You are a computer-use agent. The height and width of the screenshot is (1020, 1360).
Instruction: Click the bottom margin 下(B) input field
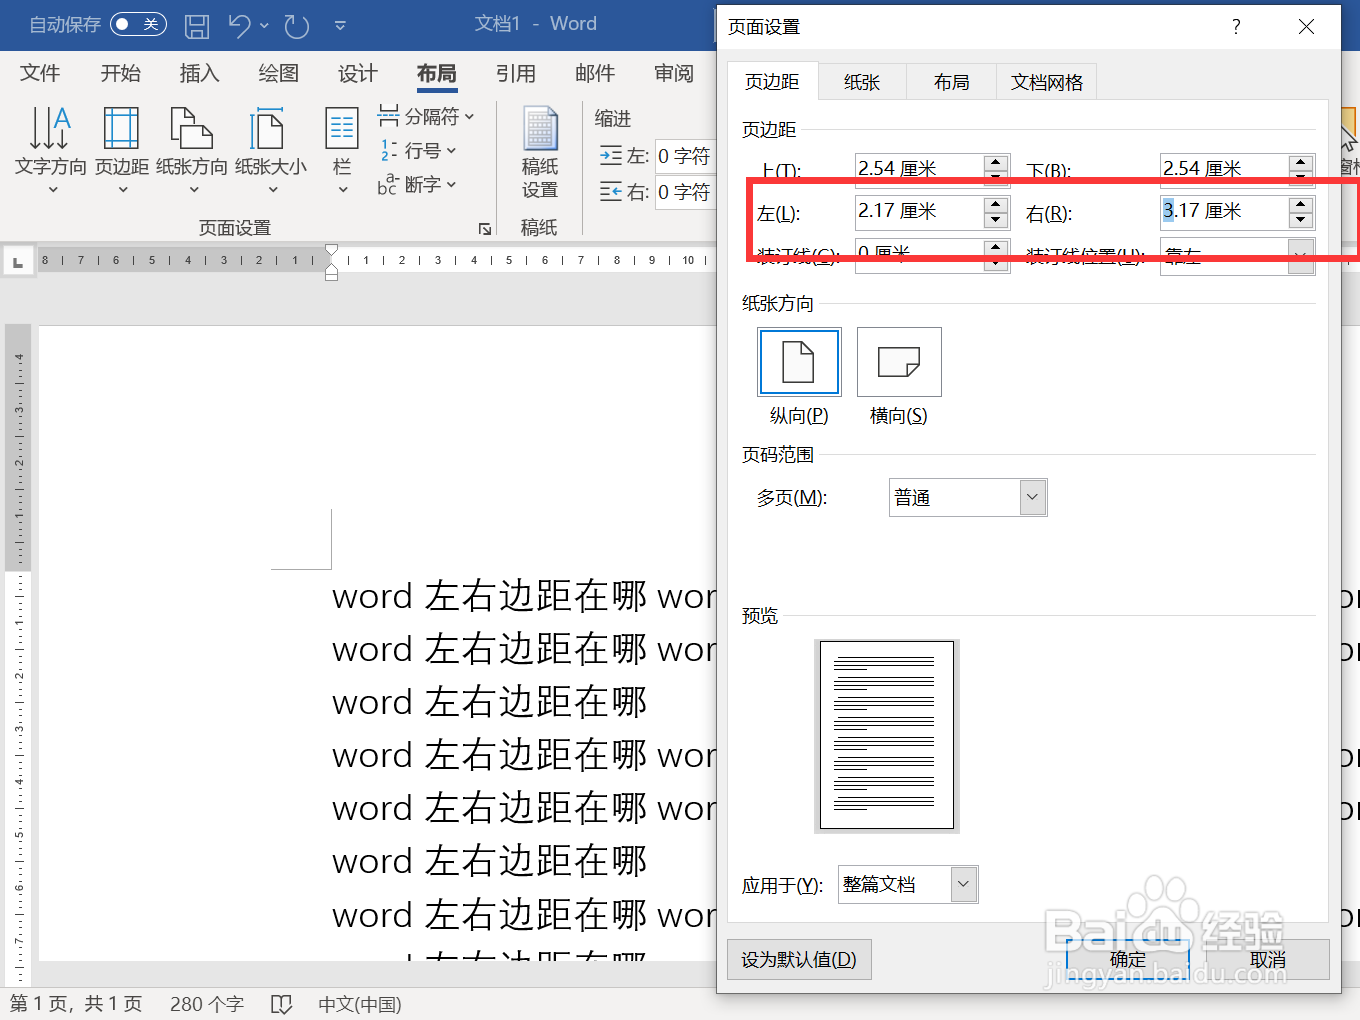click(1223, 169)
